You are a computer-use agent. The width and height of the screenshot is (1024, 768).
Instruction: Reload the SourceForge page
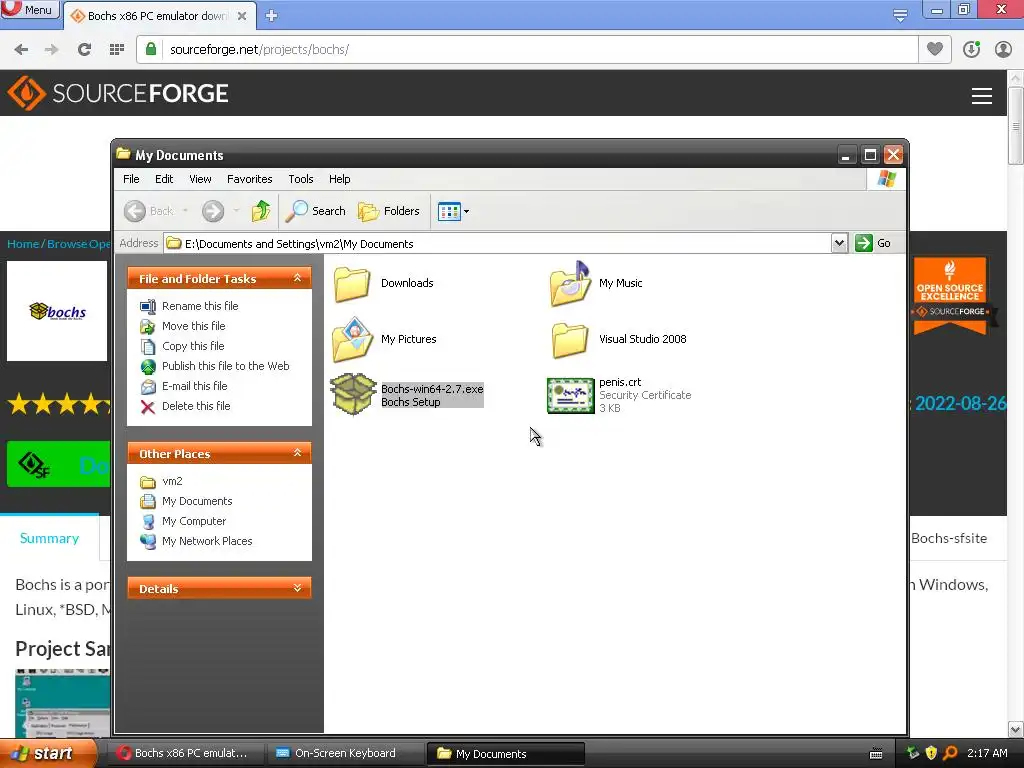tap(84, 50)
